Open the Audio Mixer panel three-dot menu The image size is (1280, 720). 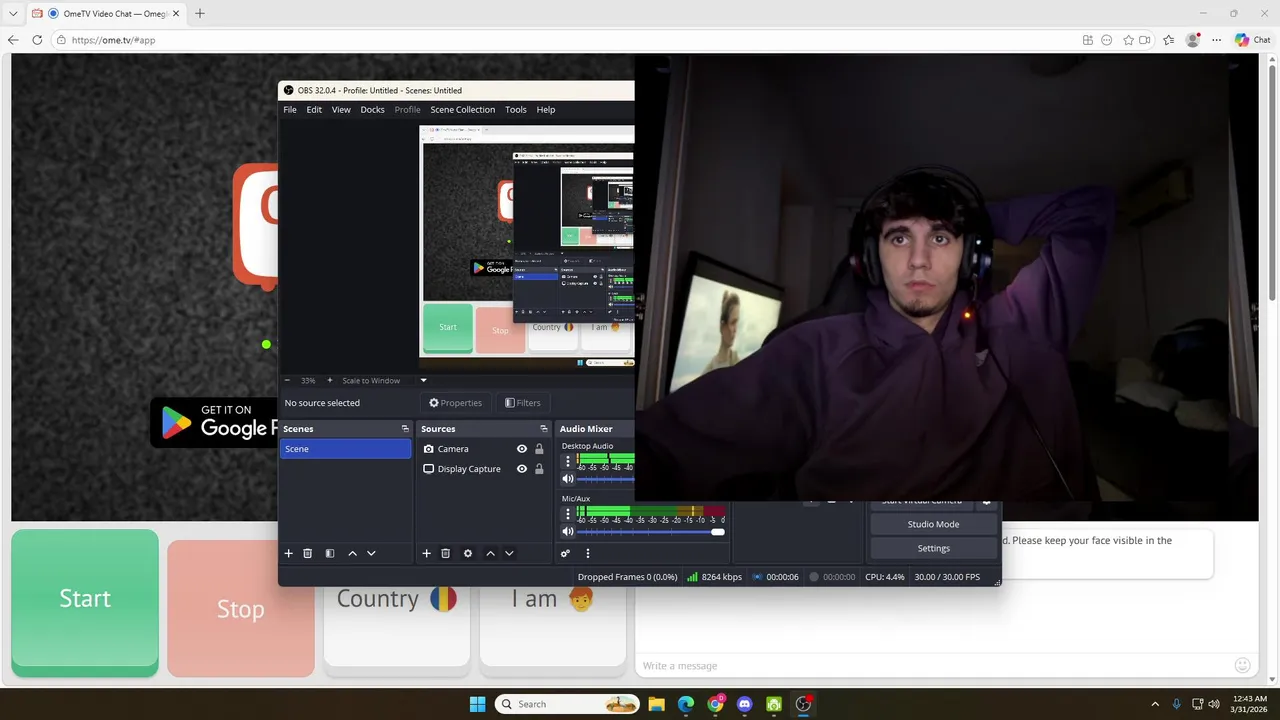(588, 553)
